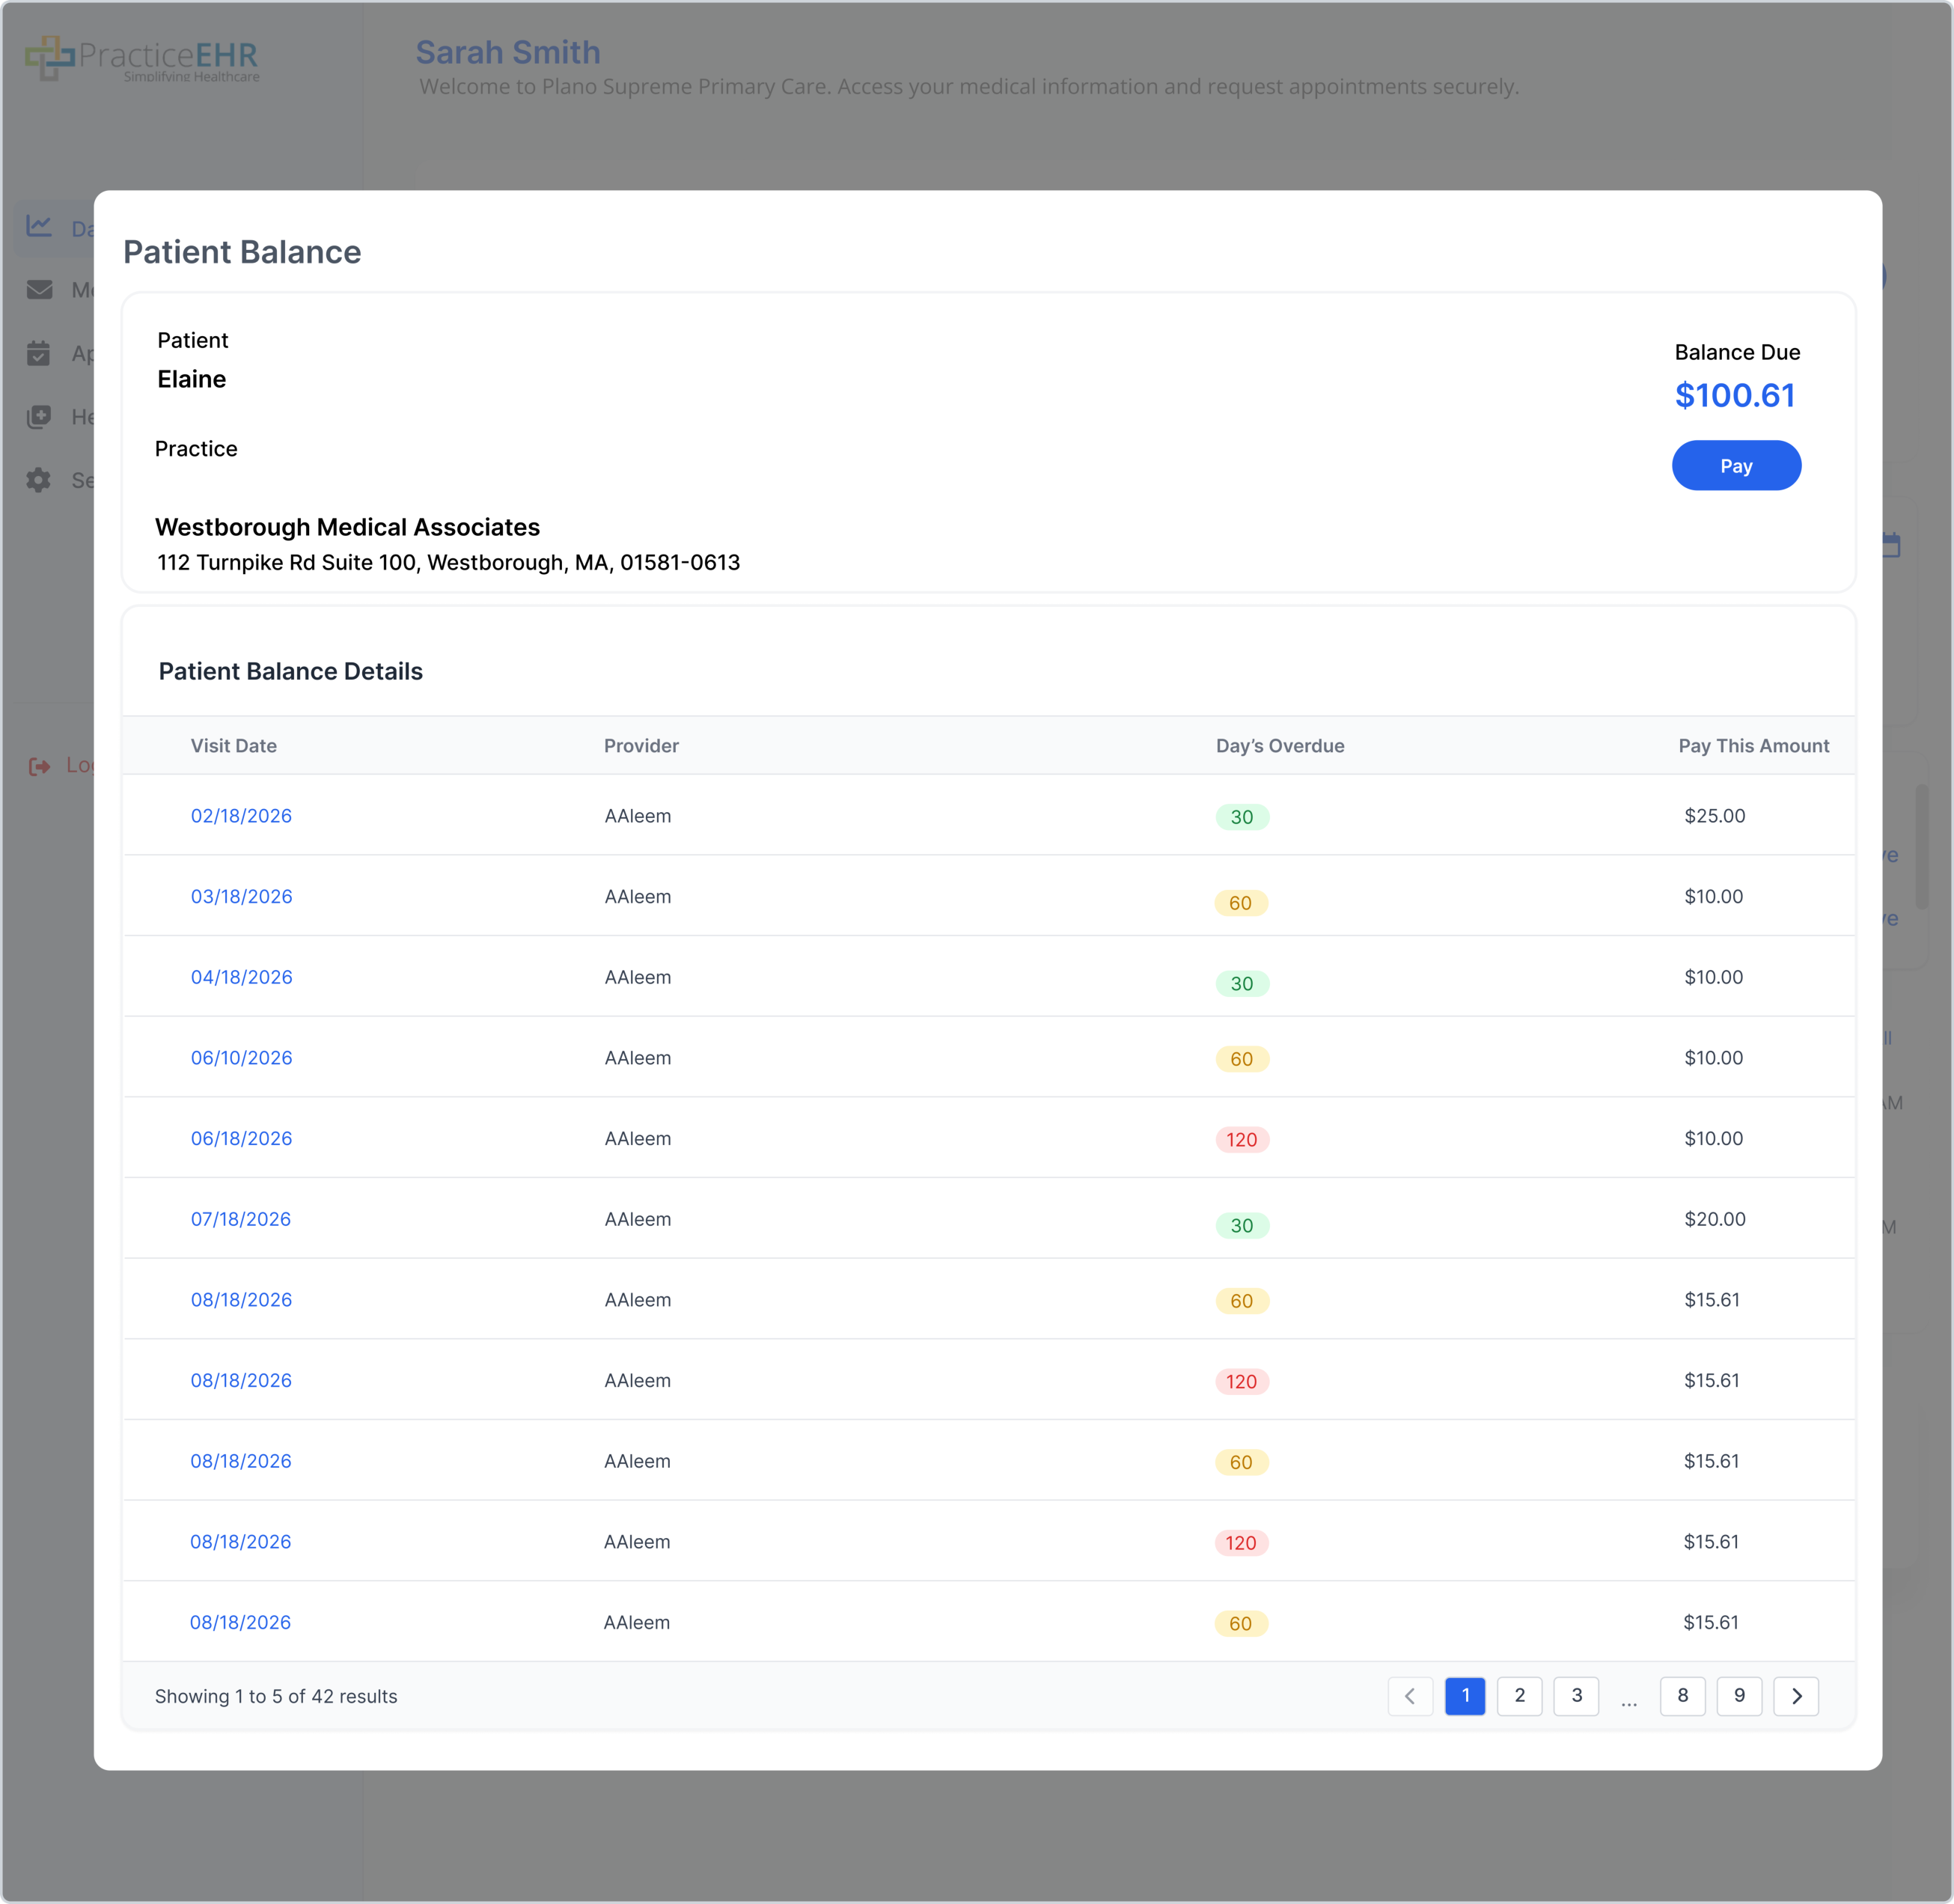This screenshot has width=1954, height=1904.
Task: Click the Patient Balance Details heading
Action: (291, 671)
